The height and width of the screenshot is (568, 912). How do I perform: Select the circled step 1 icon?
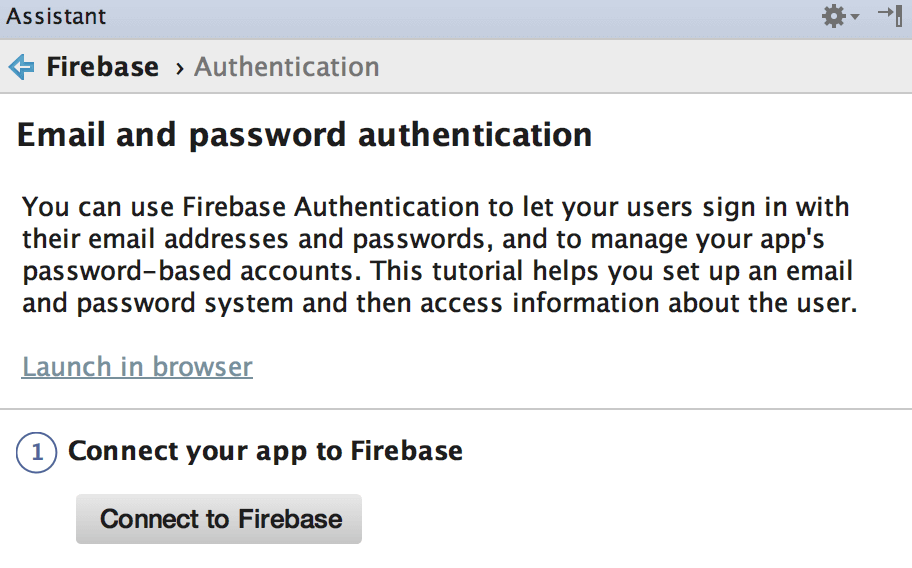click(x=36, y=452)
